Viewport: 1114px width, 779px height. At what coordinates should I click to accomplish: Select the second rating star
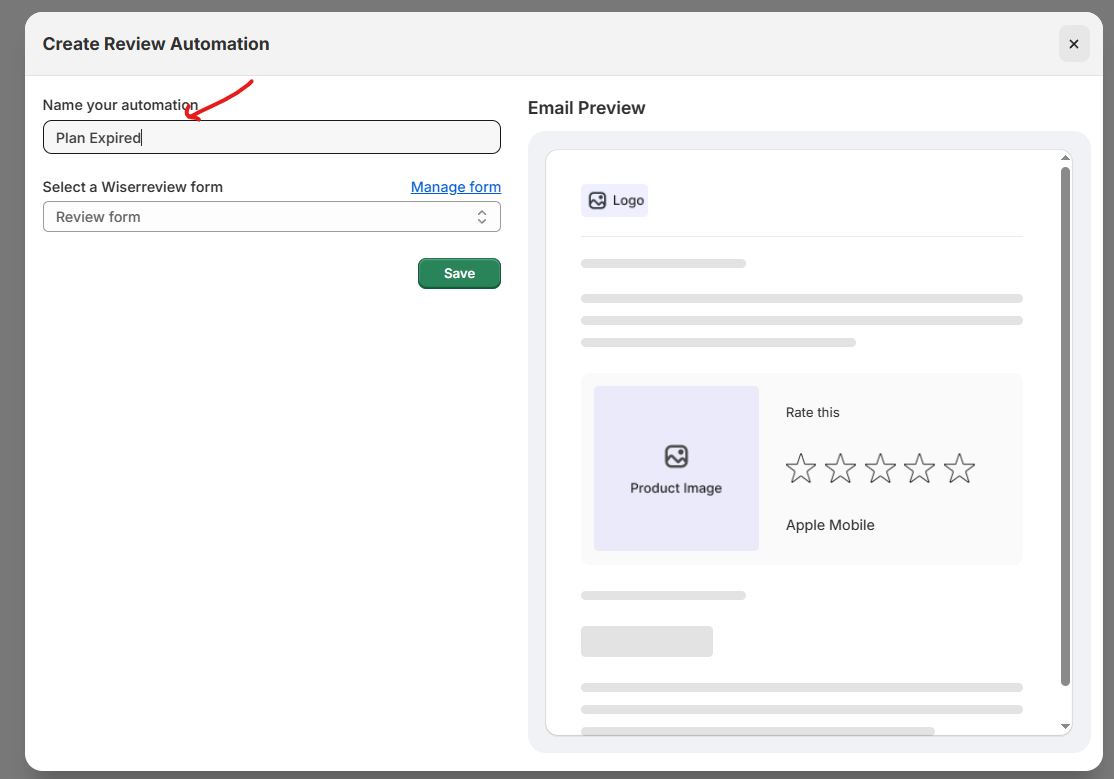tap(840, 468)
